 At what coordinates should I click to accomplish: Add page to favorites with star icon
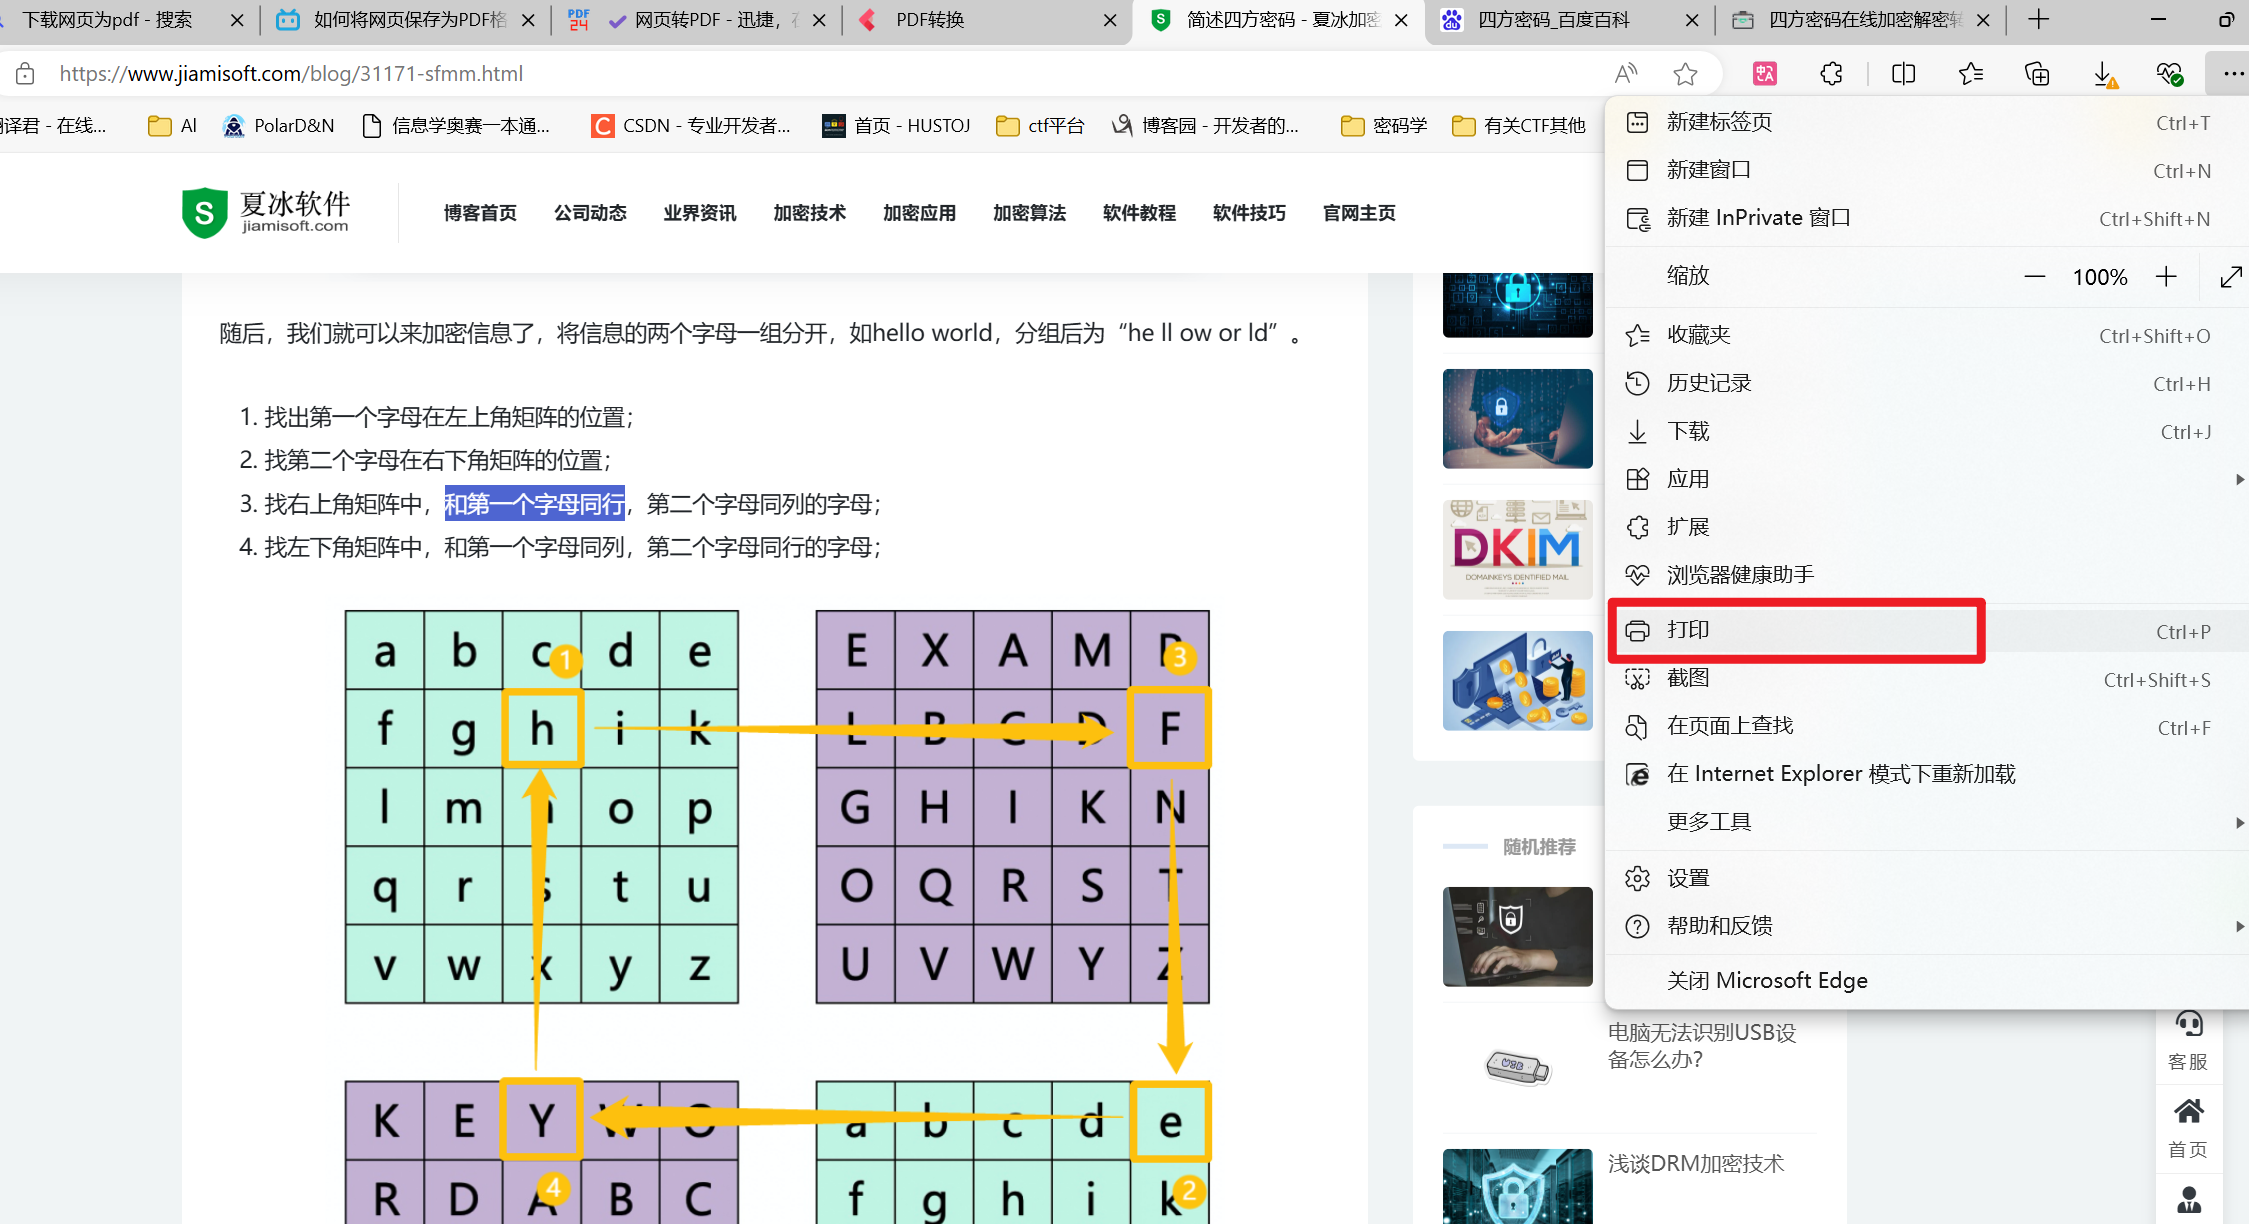click(1685, 73)
